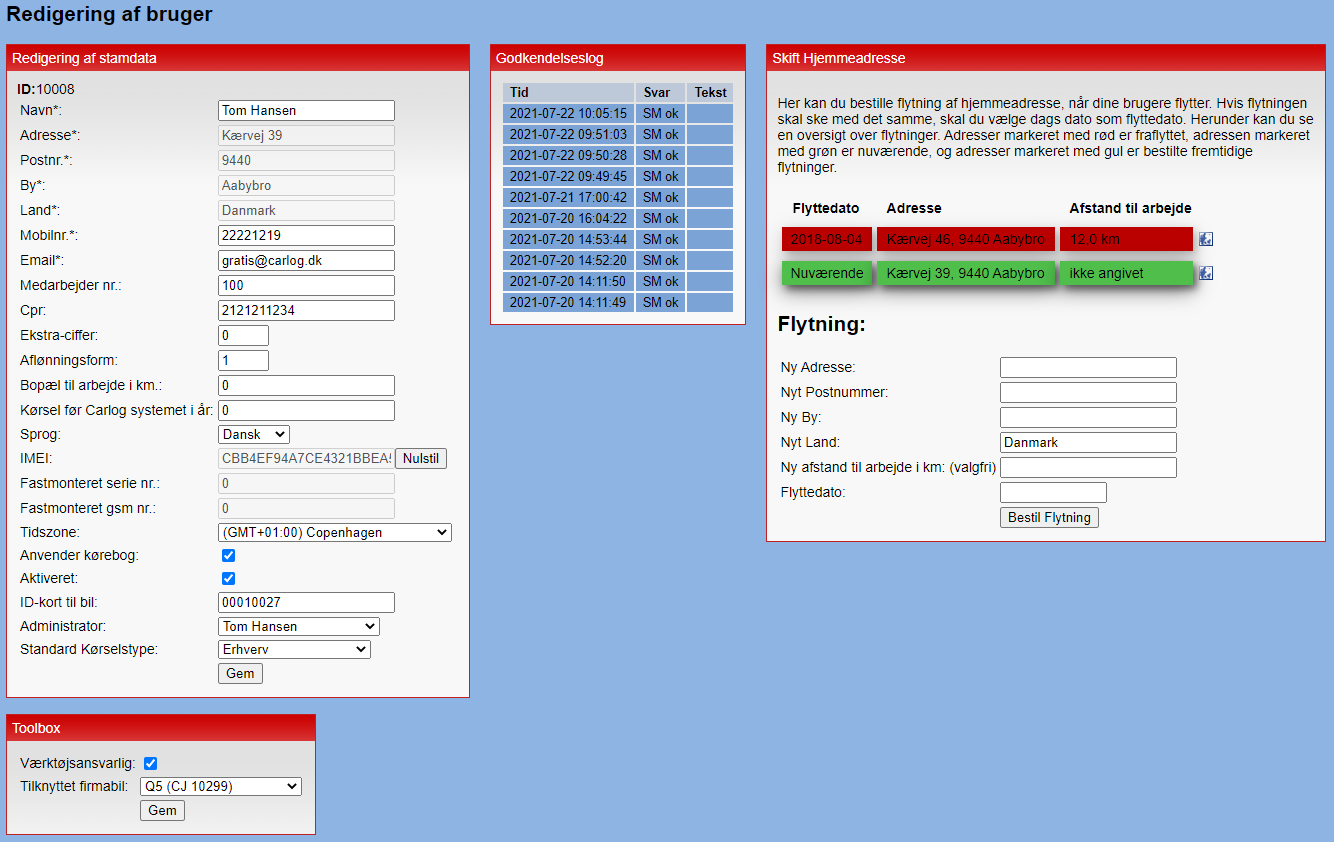The image size is (1334, 842).
Task: Click the green Nuværende address row
Action: 965,273
